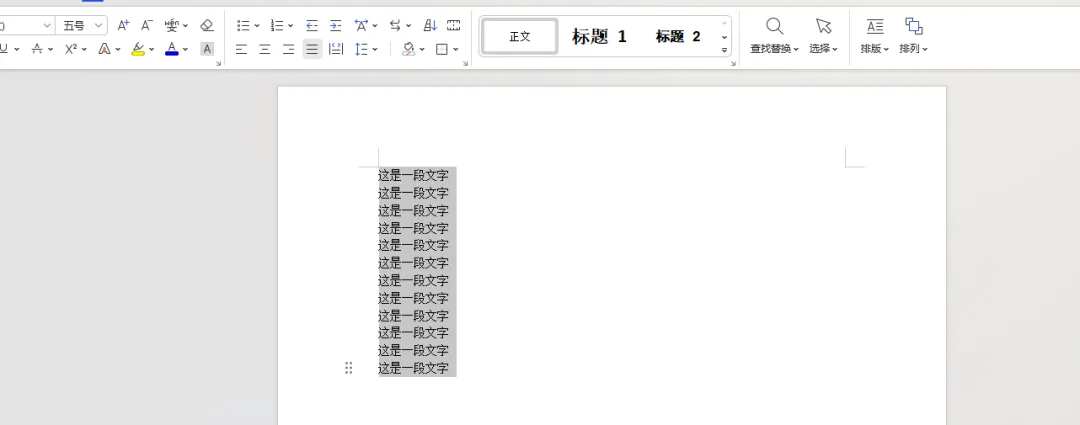Click the decrease font size icon
The image size is (1080, 425).
pyautogui.click(x=147, y=25)
